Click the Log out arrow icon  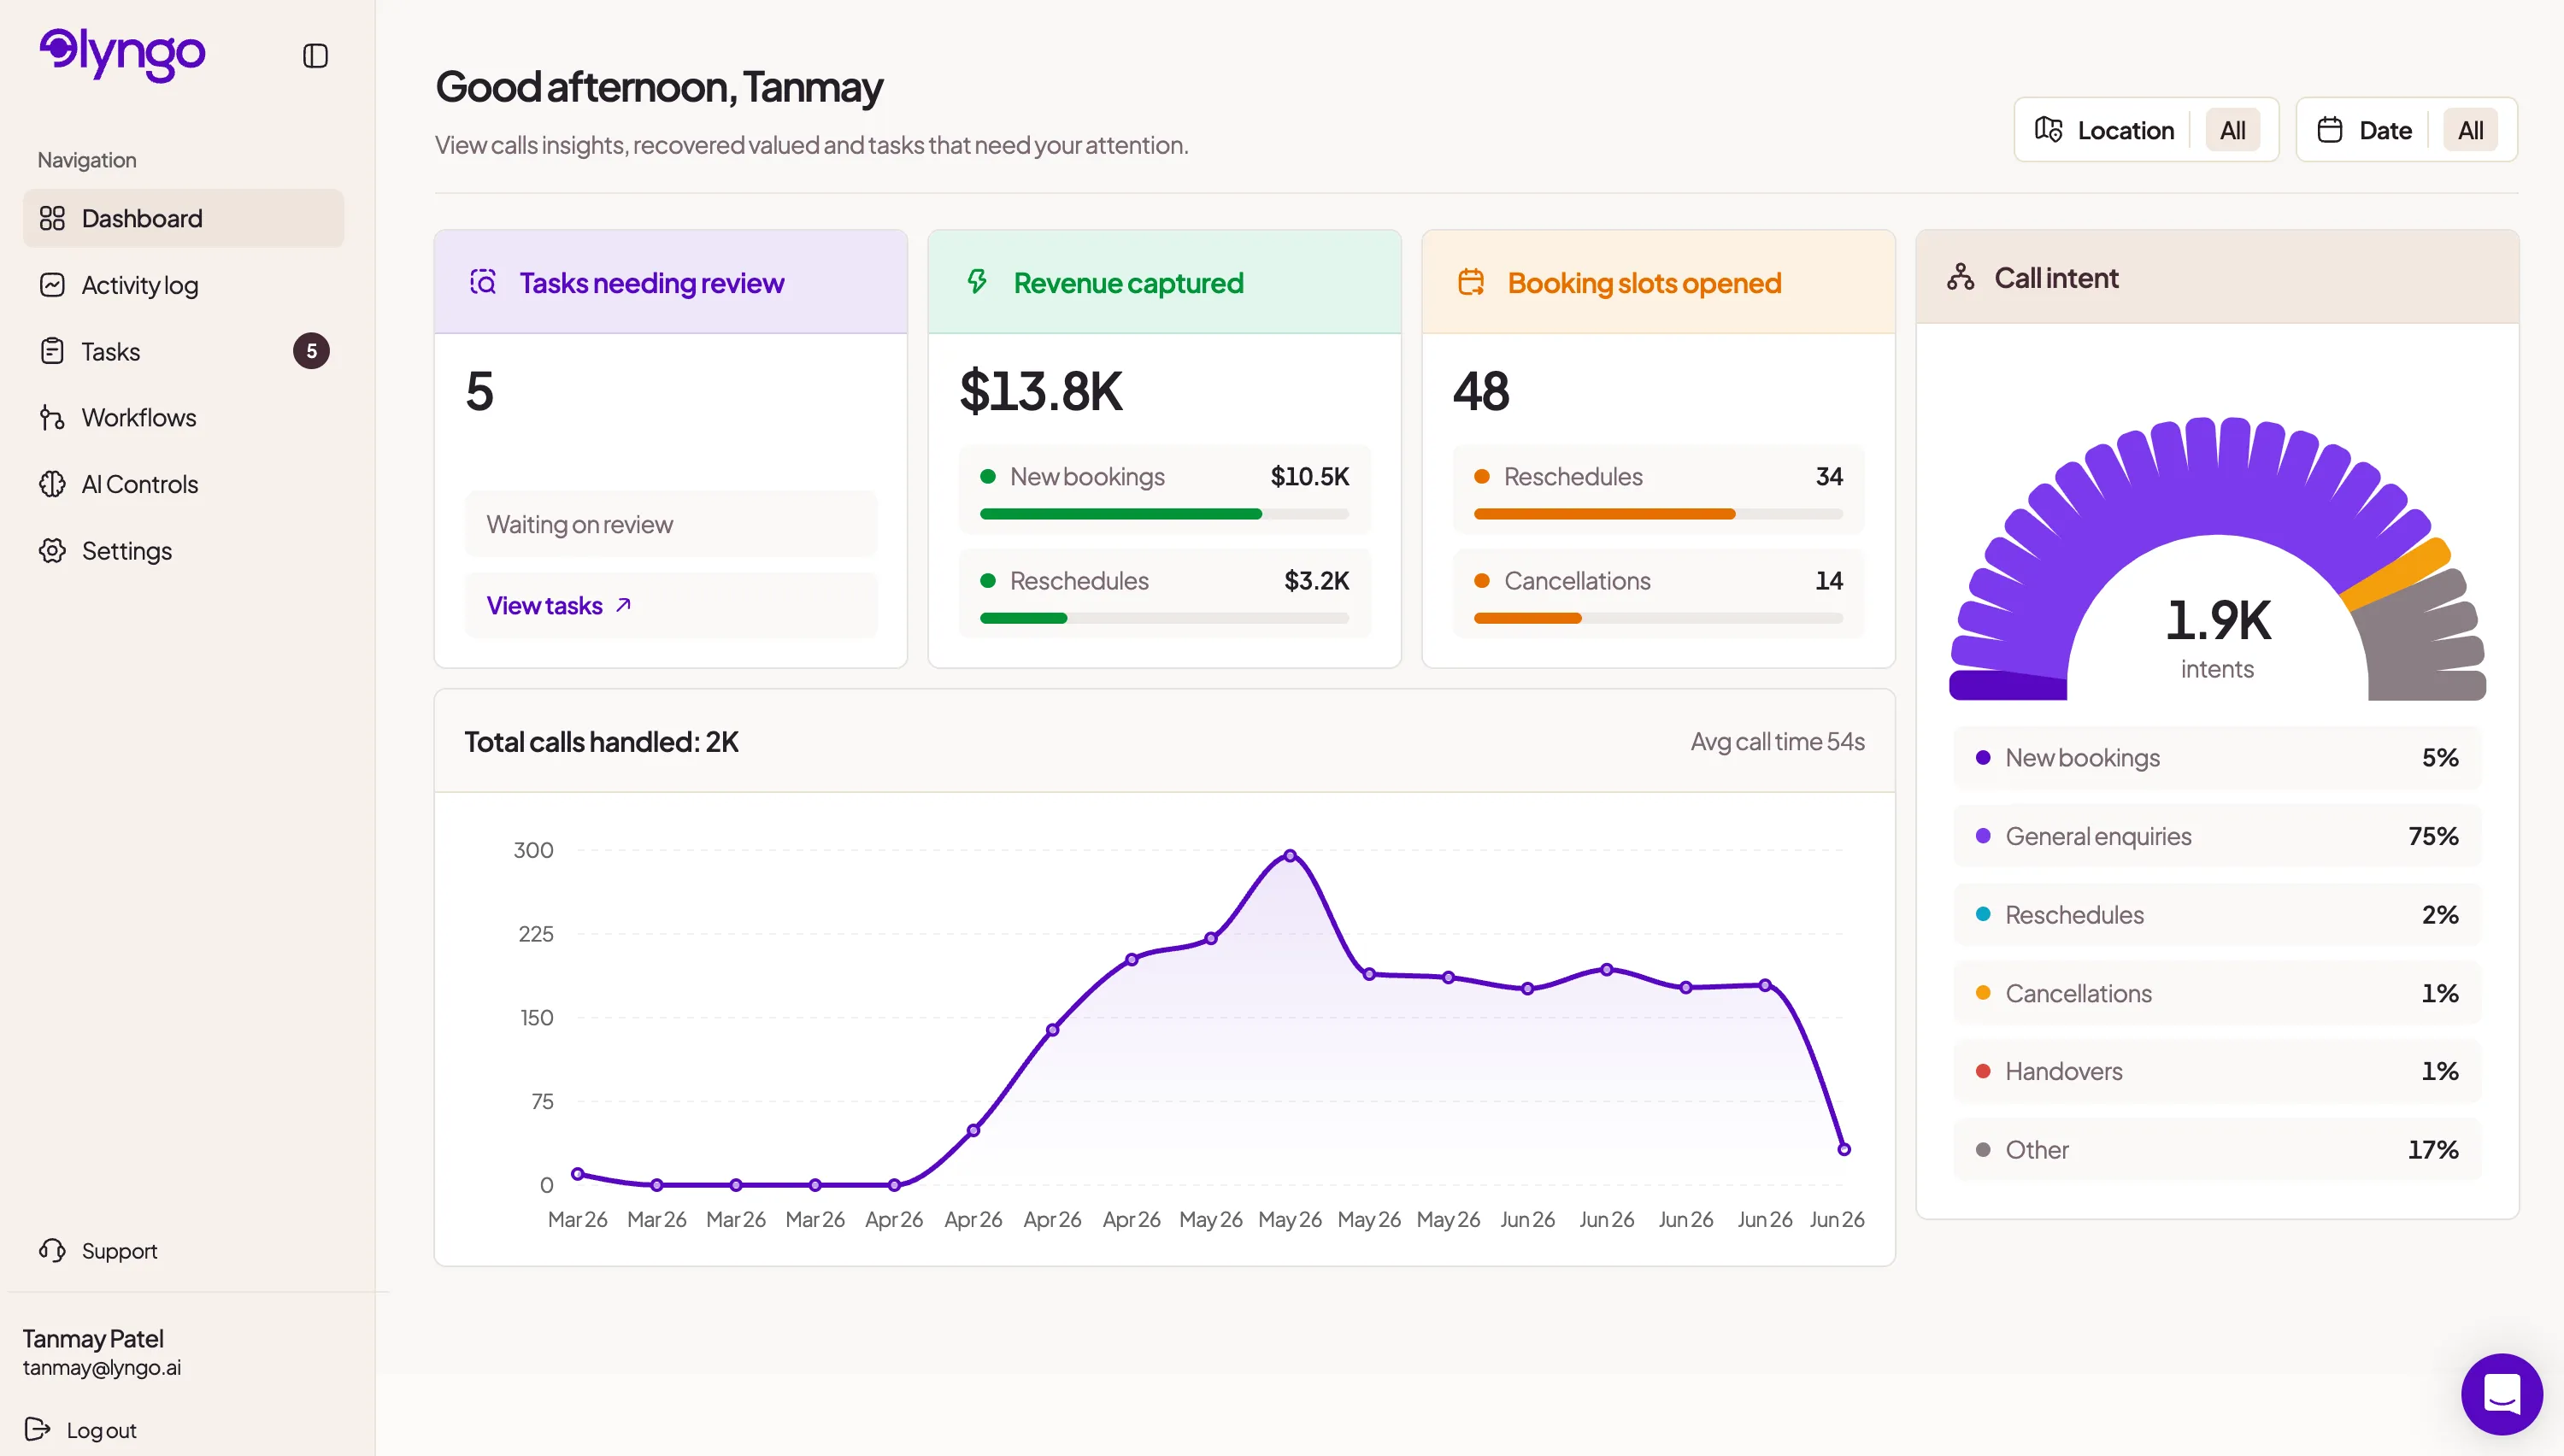37,1429
